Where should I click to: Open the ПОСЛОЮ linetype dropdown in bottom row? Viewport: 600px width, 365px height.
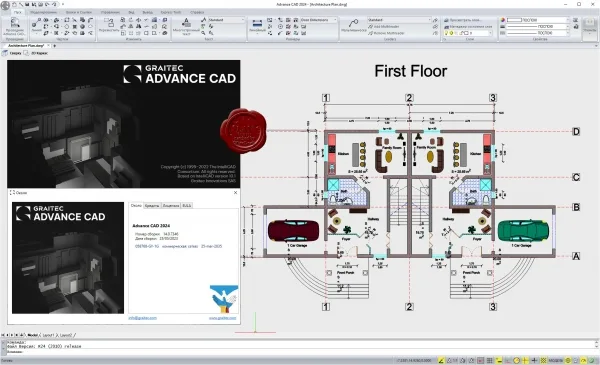coord(538,33)
